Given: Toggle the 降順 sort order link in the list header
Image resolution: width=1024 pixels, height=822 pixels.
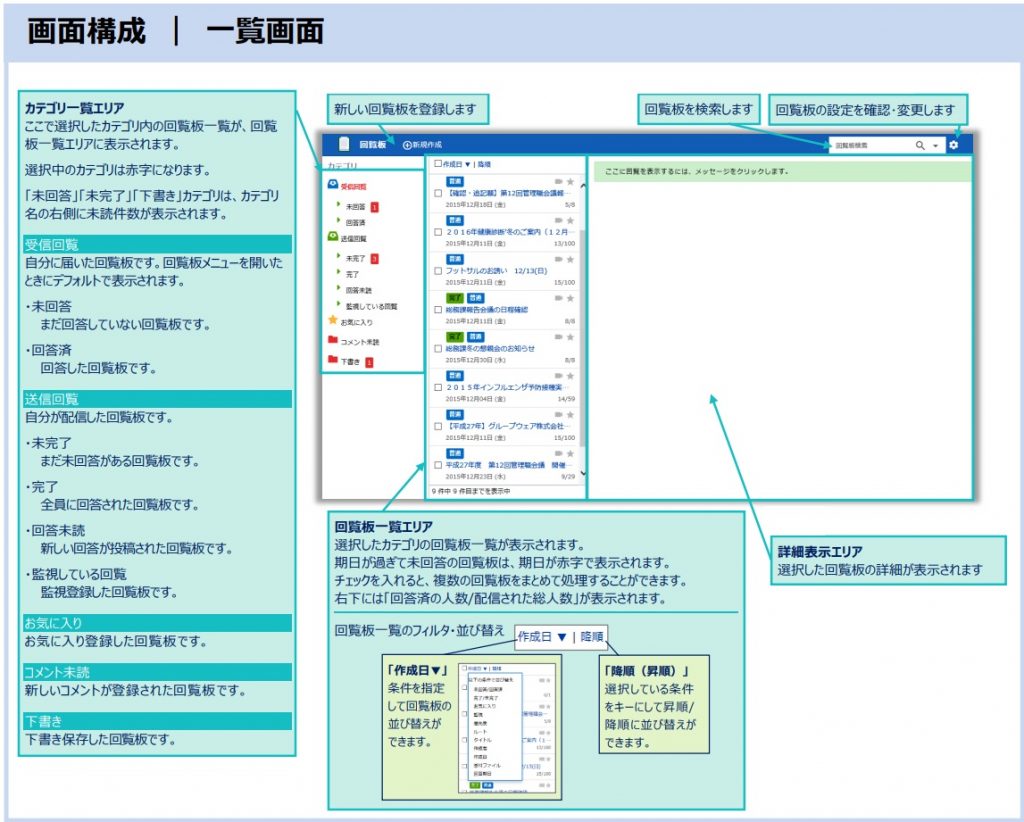Looking at the screenshot, I should (x=484, y=165).
